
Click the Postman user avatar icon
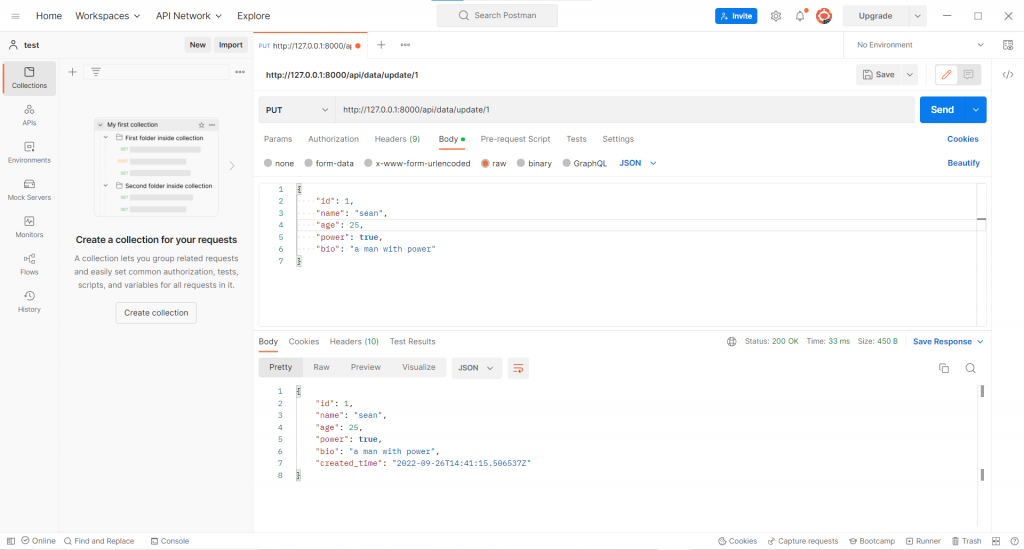point(824,16)
